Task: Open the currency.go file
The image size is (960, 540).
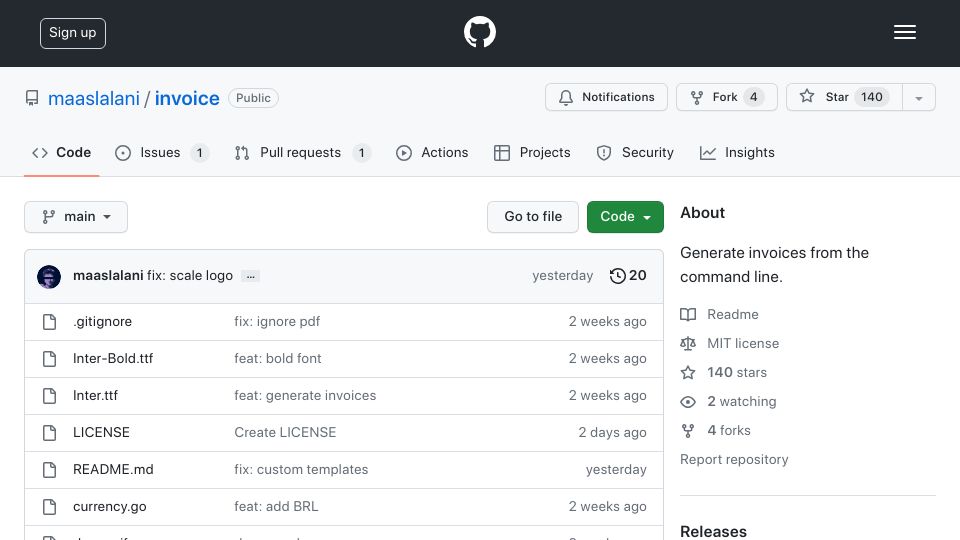Action: tap(110, 506)
